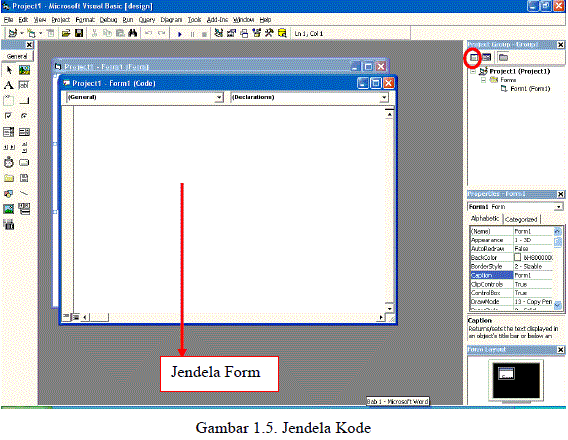Viewport: 568px width, 440px height.
Task: Select the Caption property row
Action: click(511, 275)
